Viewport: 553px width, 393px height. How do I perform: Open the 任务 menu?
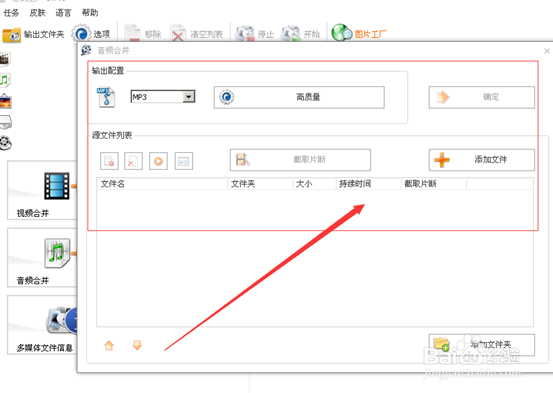[11, 13]
